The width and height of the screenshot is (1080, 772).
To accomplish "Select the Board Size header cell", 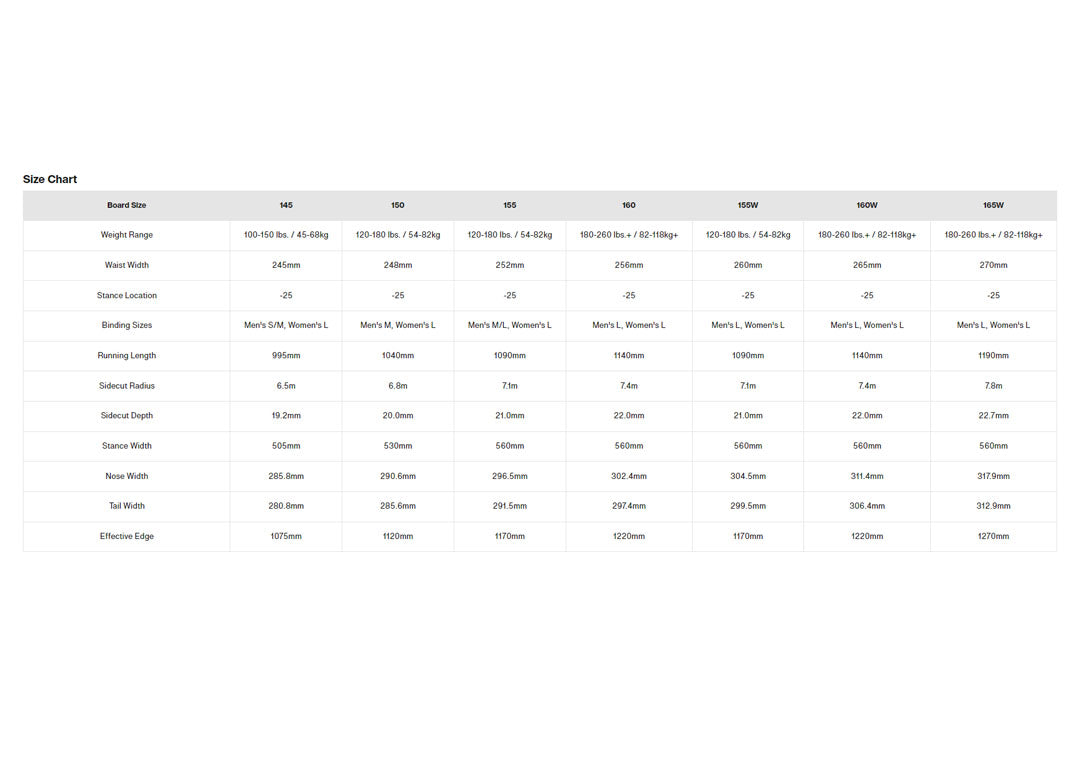I will click(x=127, y=205).
